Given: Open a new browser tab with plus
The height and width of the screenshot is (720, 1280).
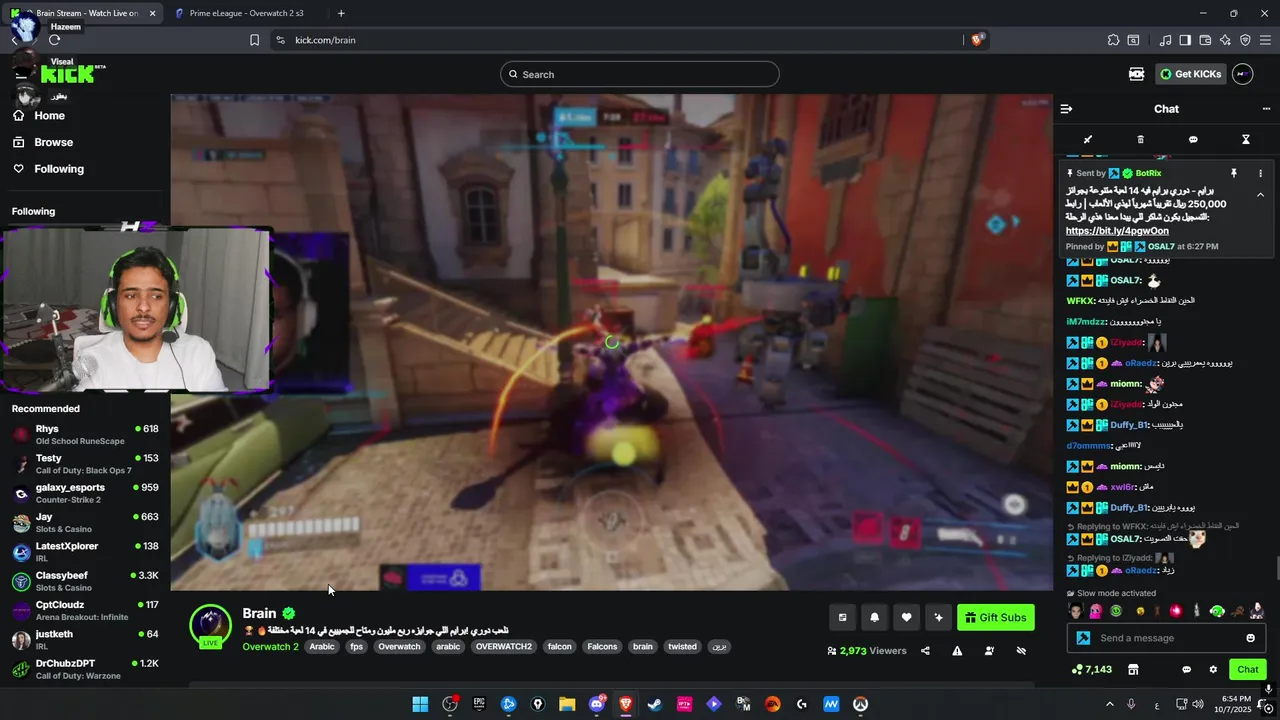Looking at the screenshot, I should click(x=341, y=13).
